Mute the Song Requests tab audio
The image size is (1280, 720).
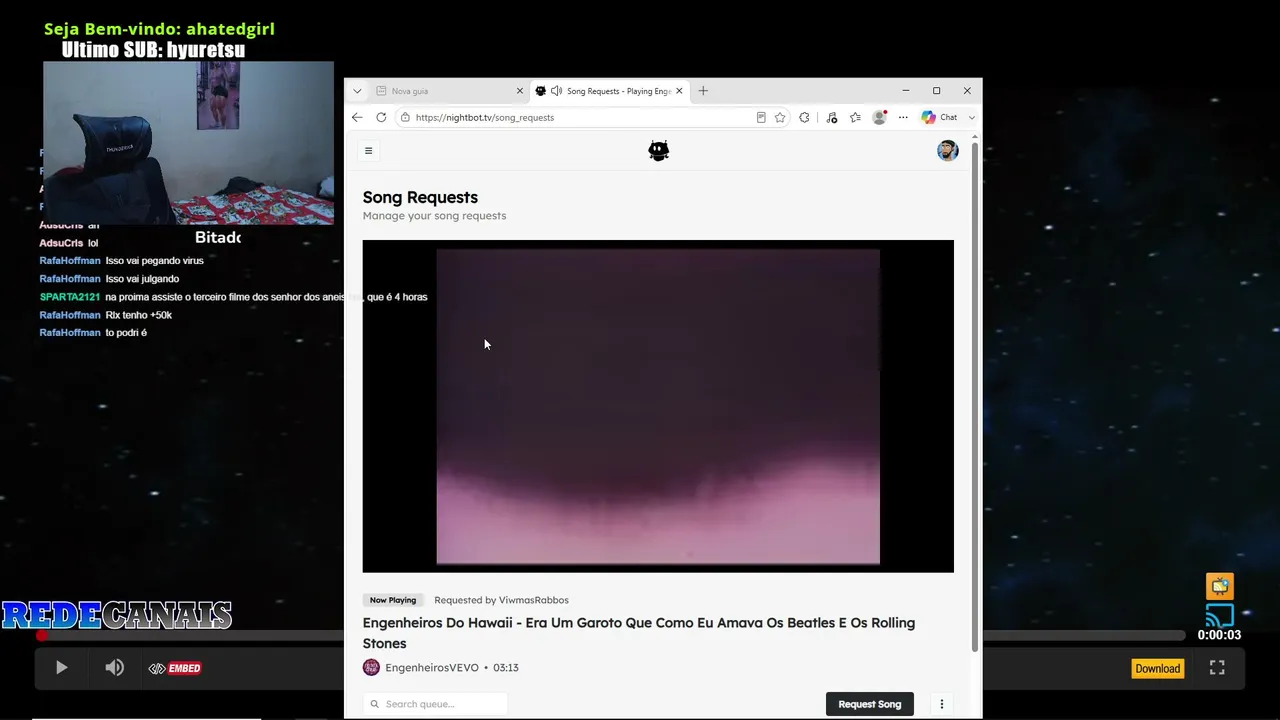[x=556, y=91]
